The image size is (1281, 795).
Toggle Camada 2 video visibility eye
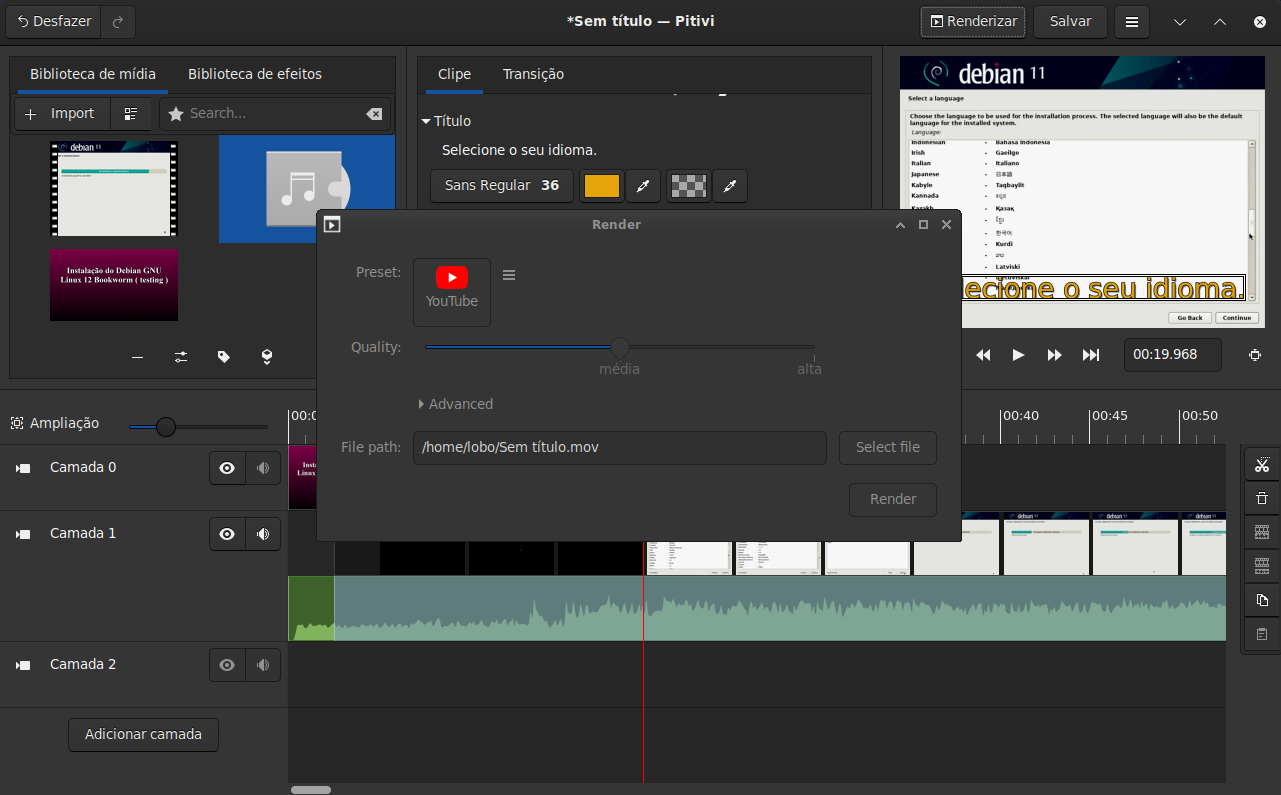pos(227,665)
